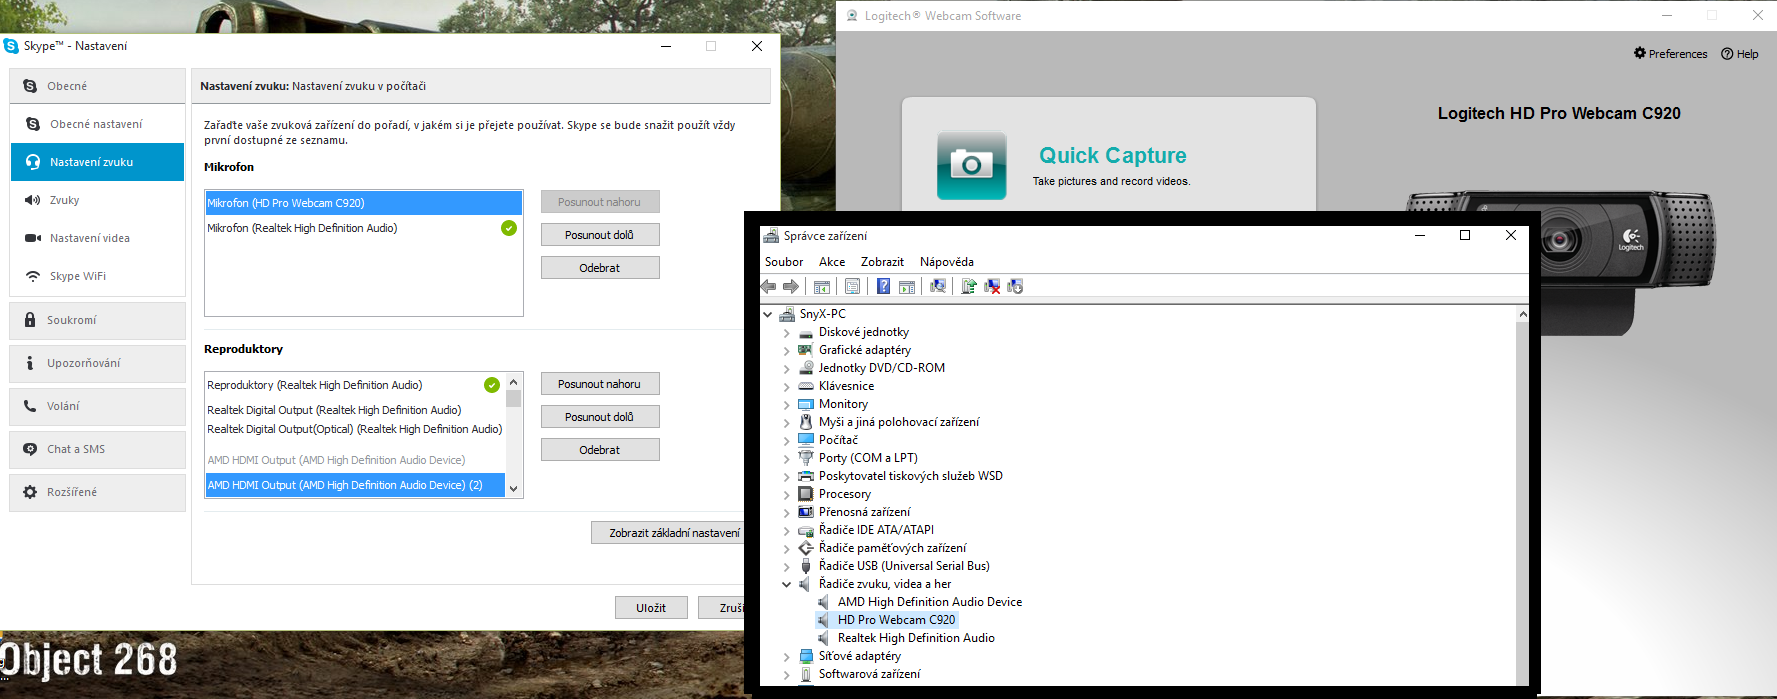This screenshot has width=1777, height=699.
Task: Select AMD High Definition Audio Device in tree
Action: 929,602
